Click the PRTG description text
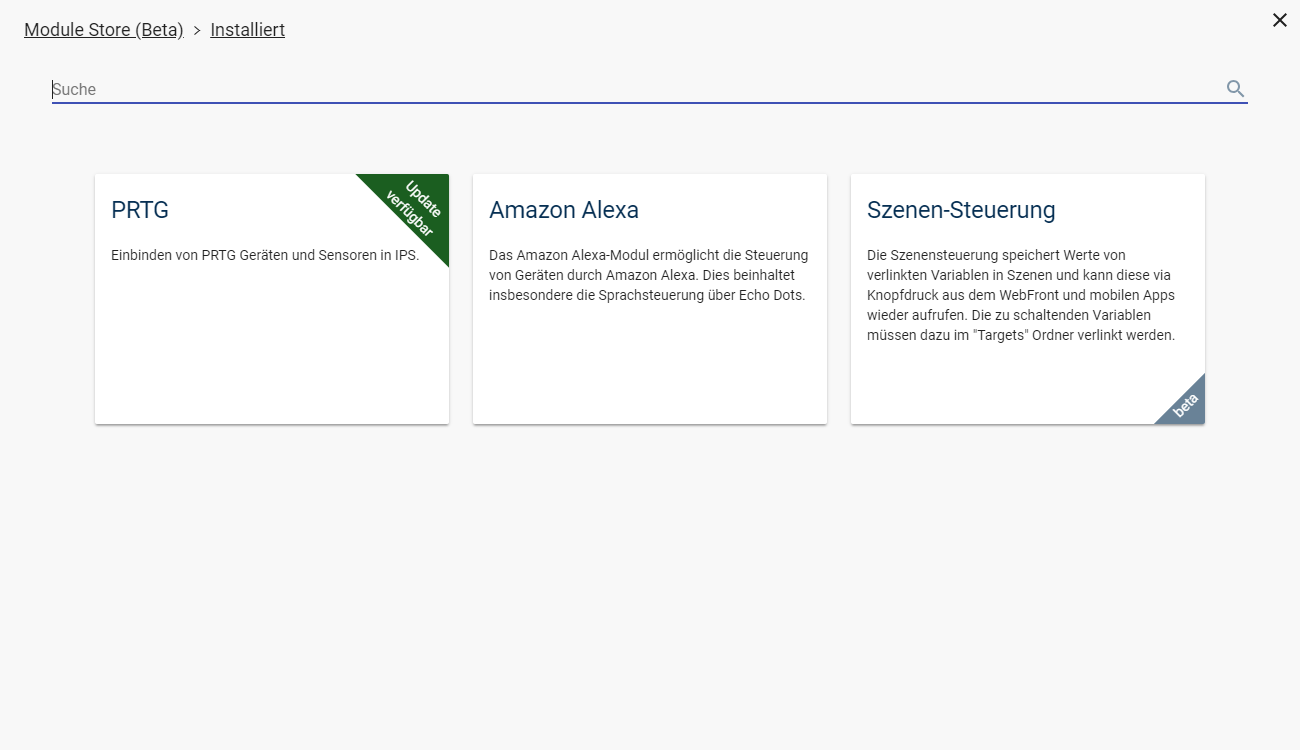1300x750 pixels. 264,255
